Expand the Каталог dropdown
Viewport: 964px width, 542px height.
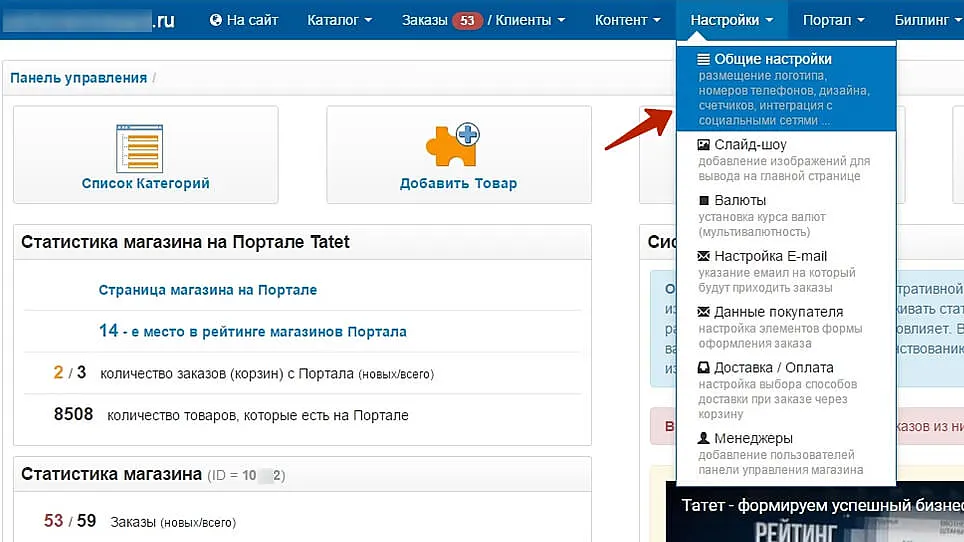point(339,20)
